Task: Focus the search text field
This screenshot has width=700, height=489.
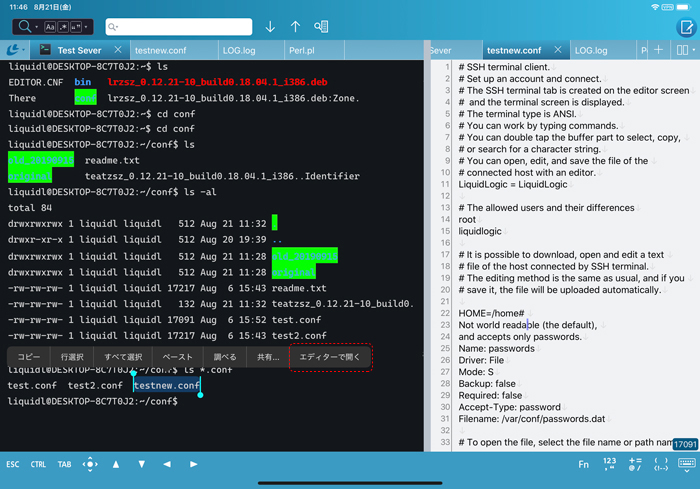Action: pyautogui.click(x=180, y=26)
